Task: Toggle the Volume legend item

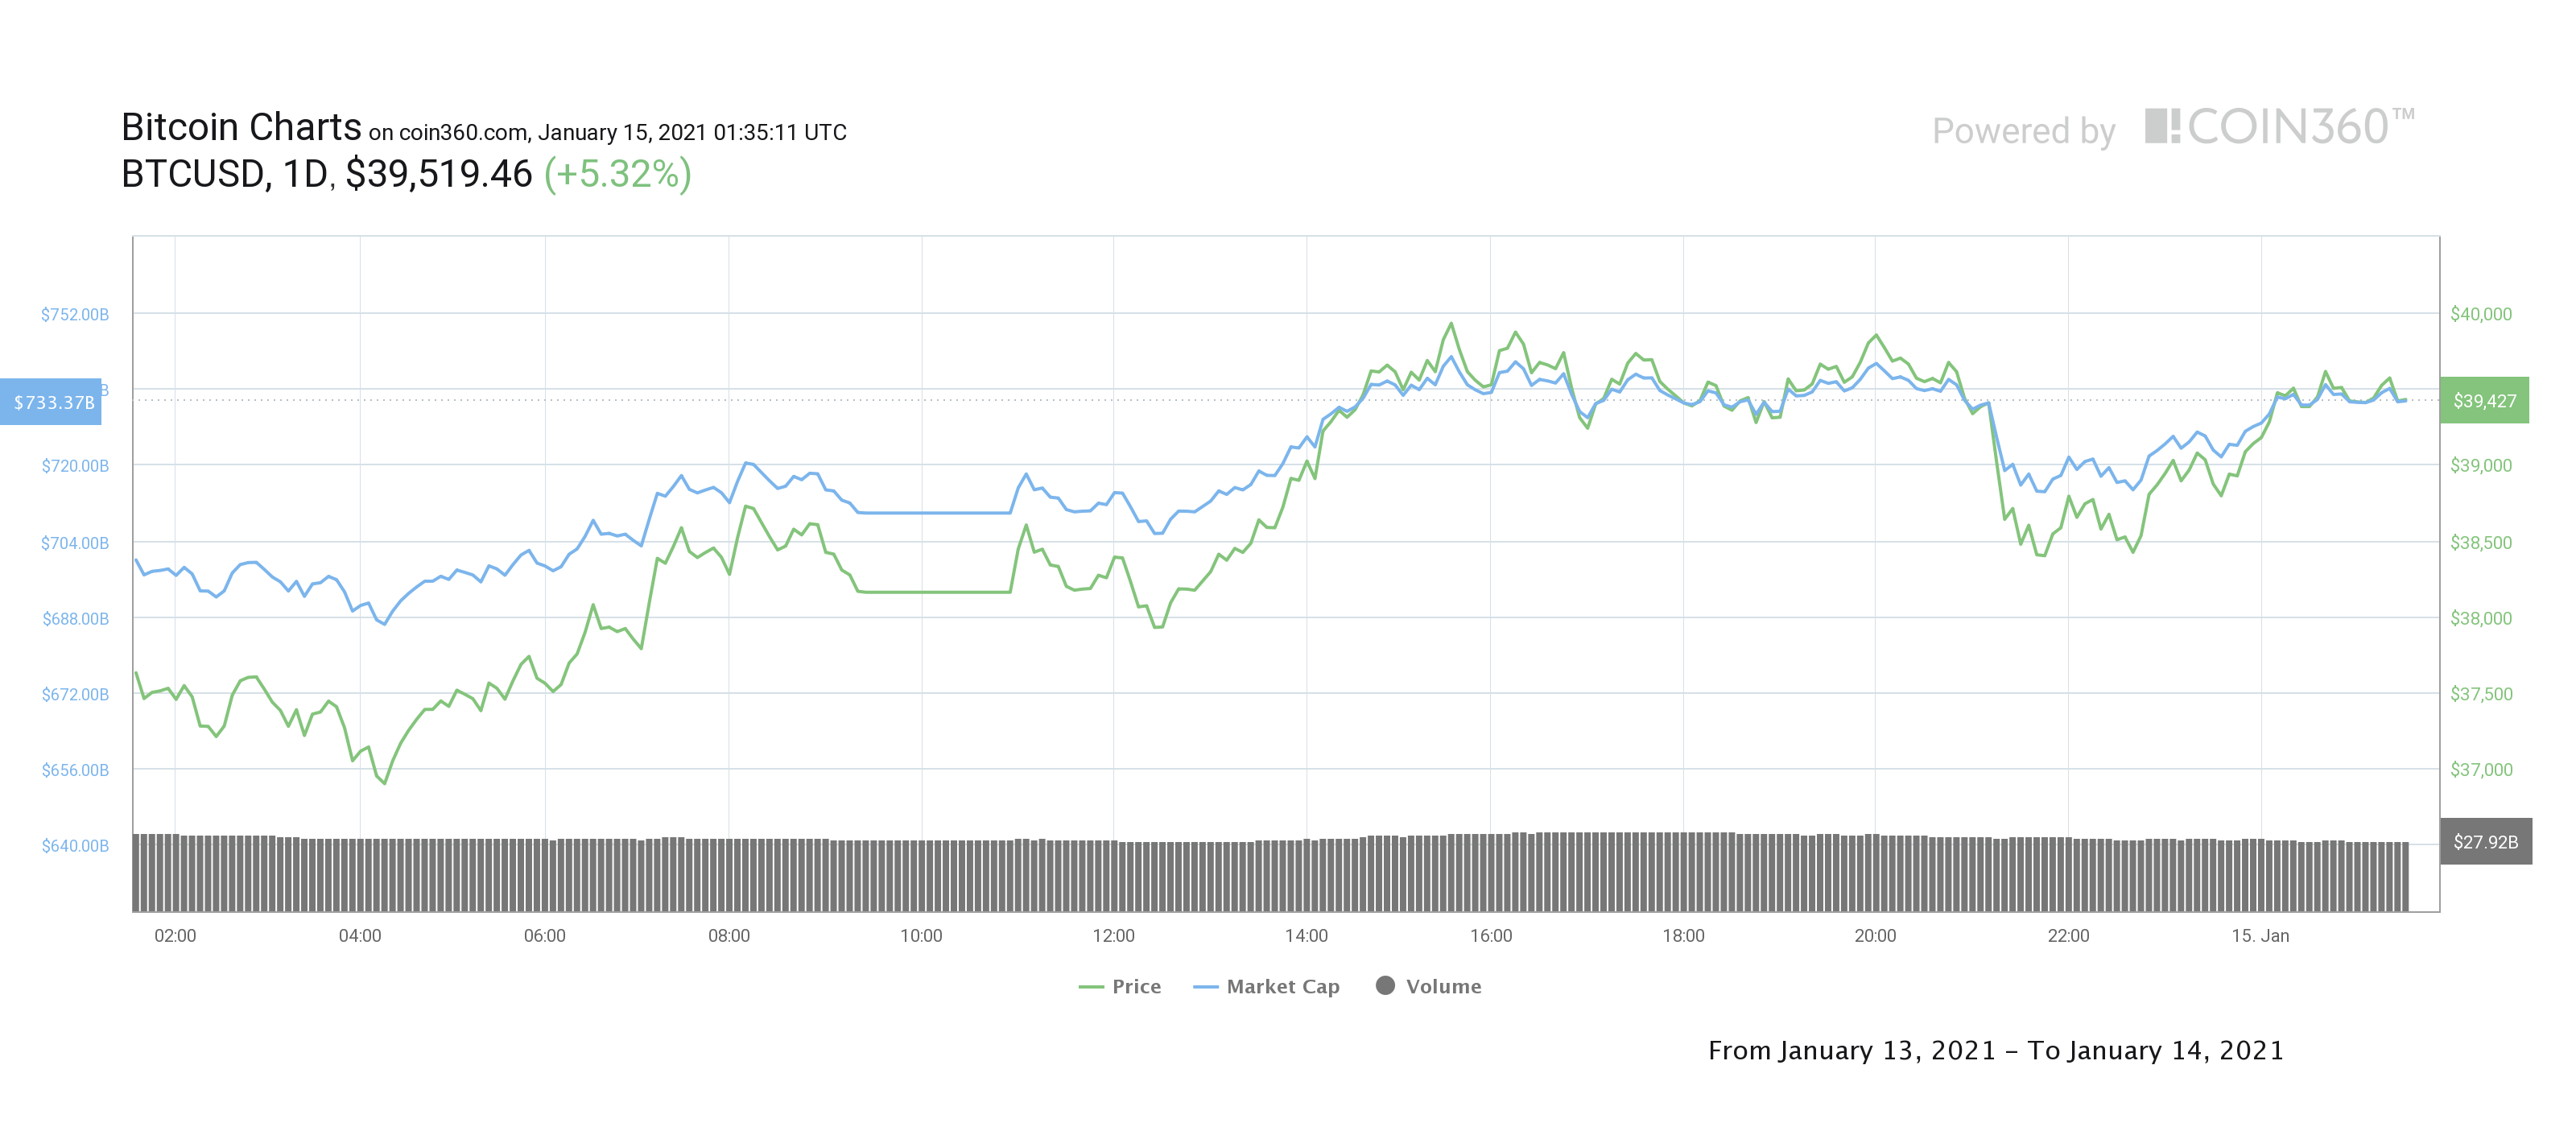Action: tap(1428, 986)
